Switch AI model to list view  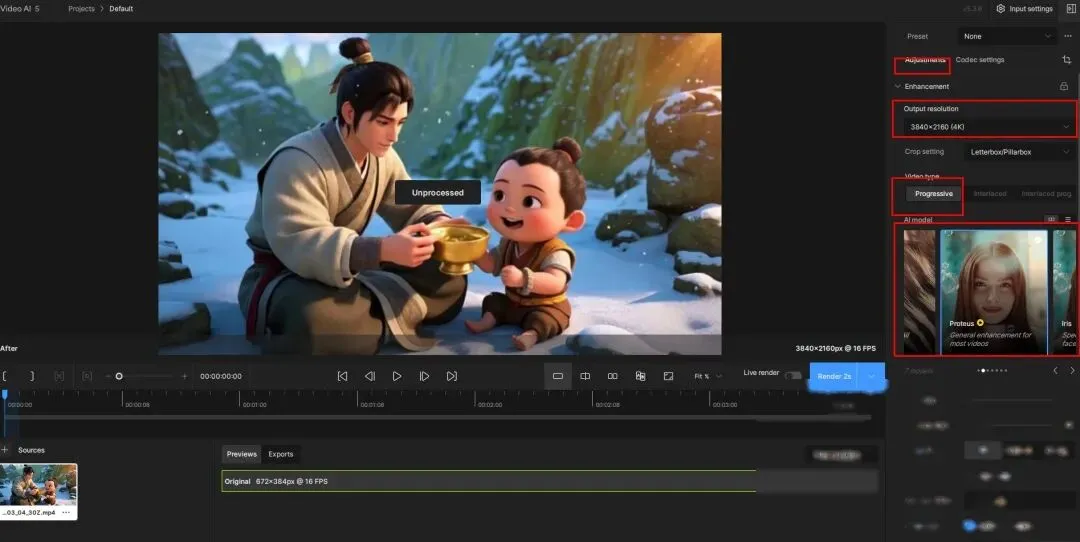pos(1068,219)
